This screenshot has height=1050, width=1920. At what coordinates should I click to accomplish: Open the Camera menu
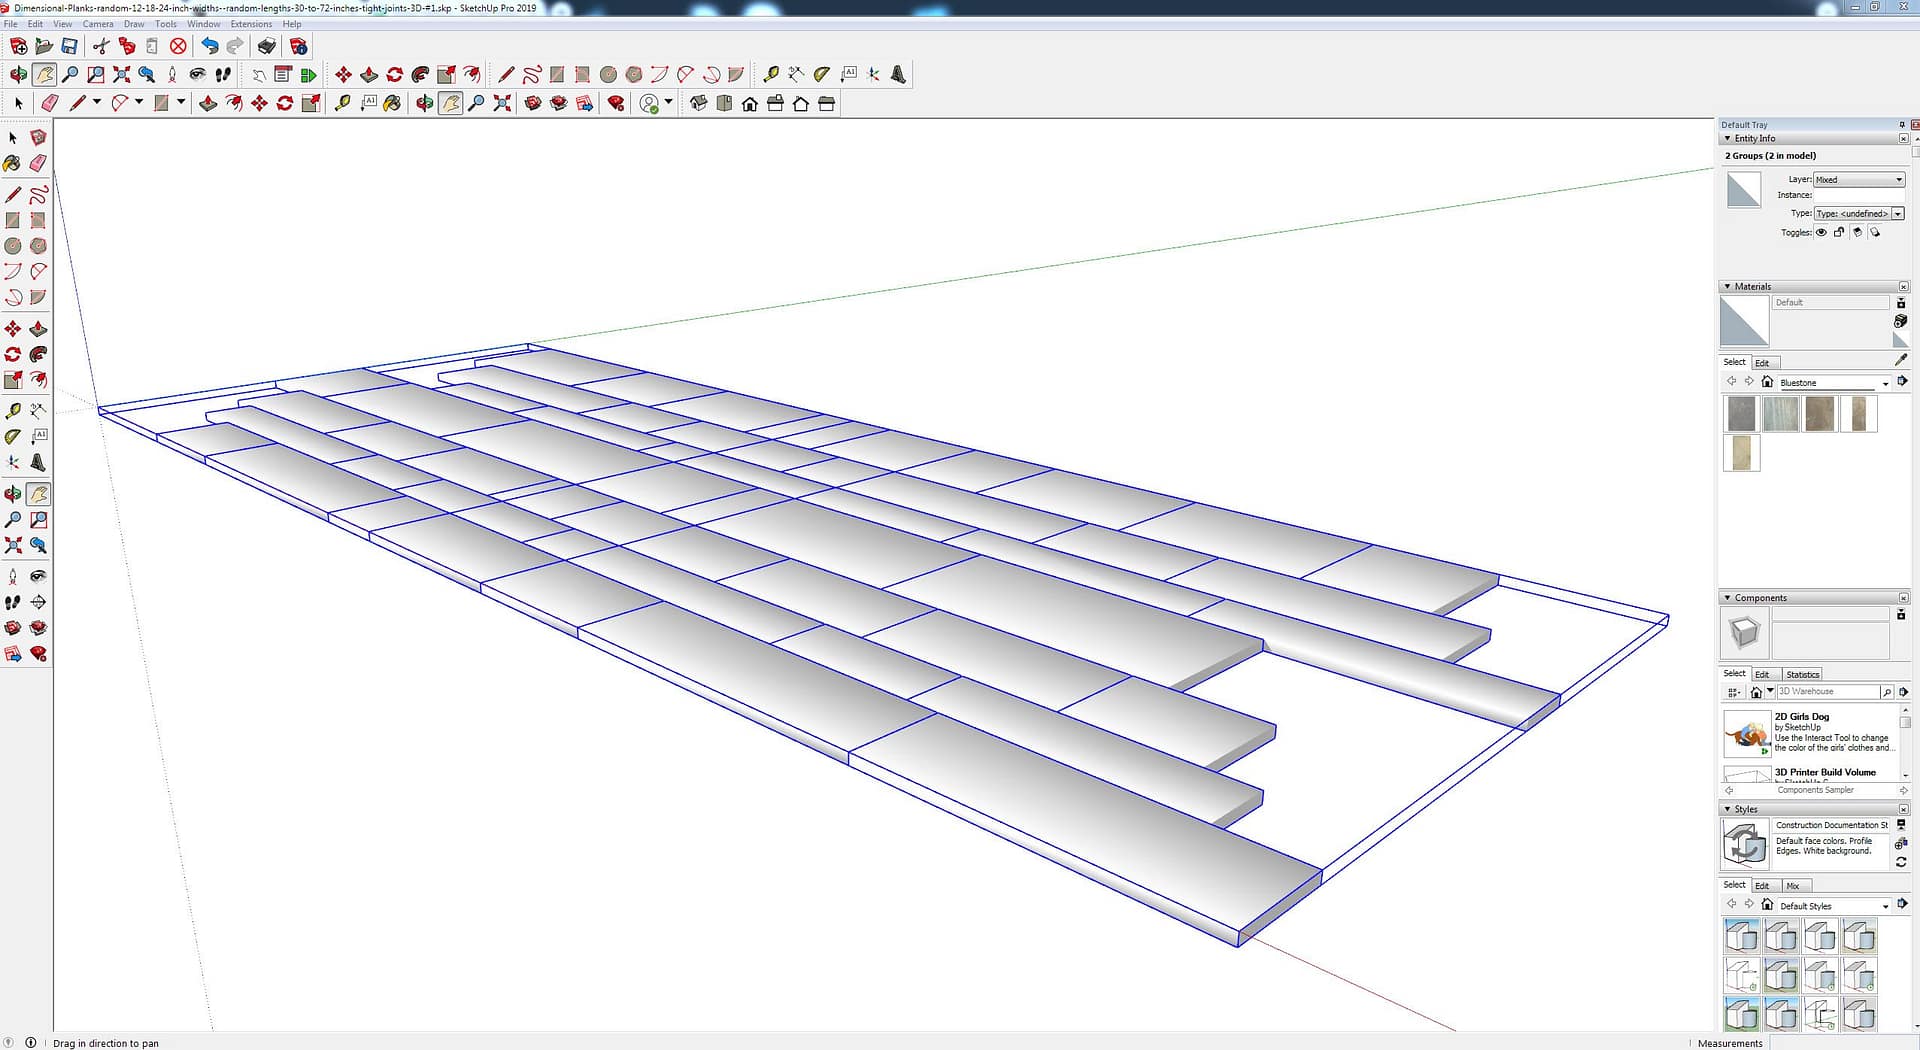[97, 24]
